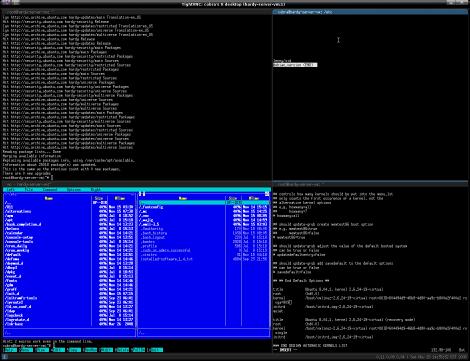
Task: Open the Left pull-down menu in Midnight Commander
Action: pyautogui.click(x=11, y=189)
